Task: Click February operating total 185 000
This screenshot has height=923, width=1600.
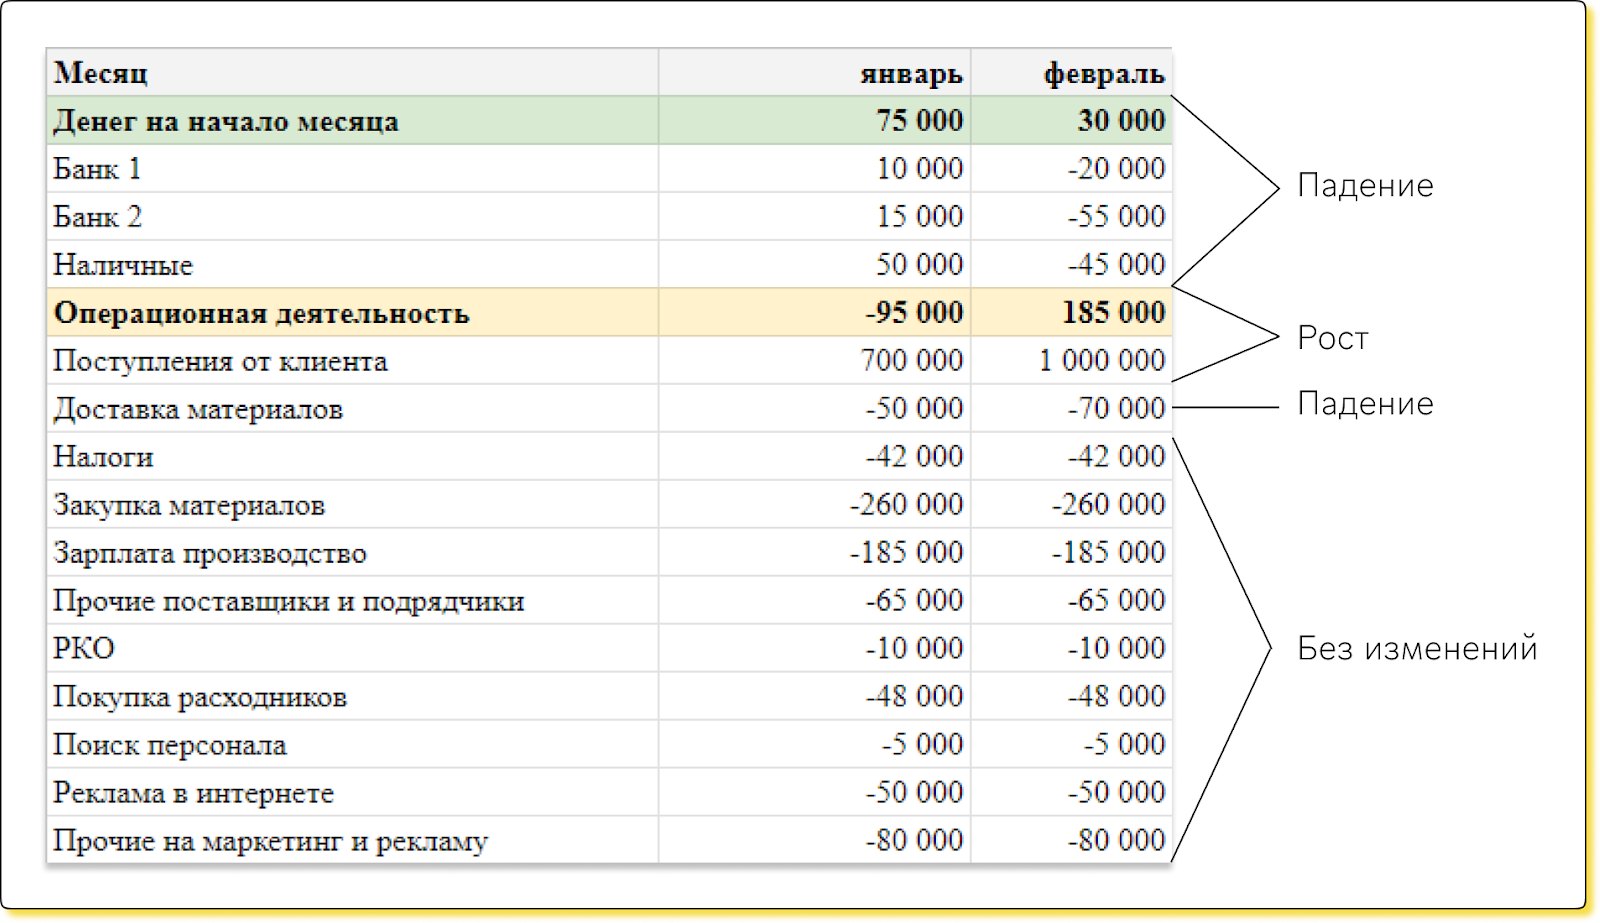Action: tap(1113, 313)
